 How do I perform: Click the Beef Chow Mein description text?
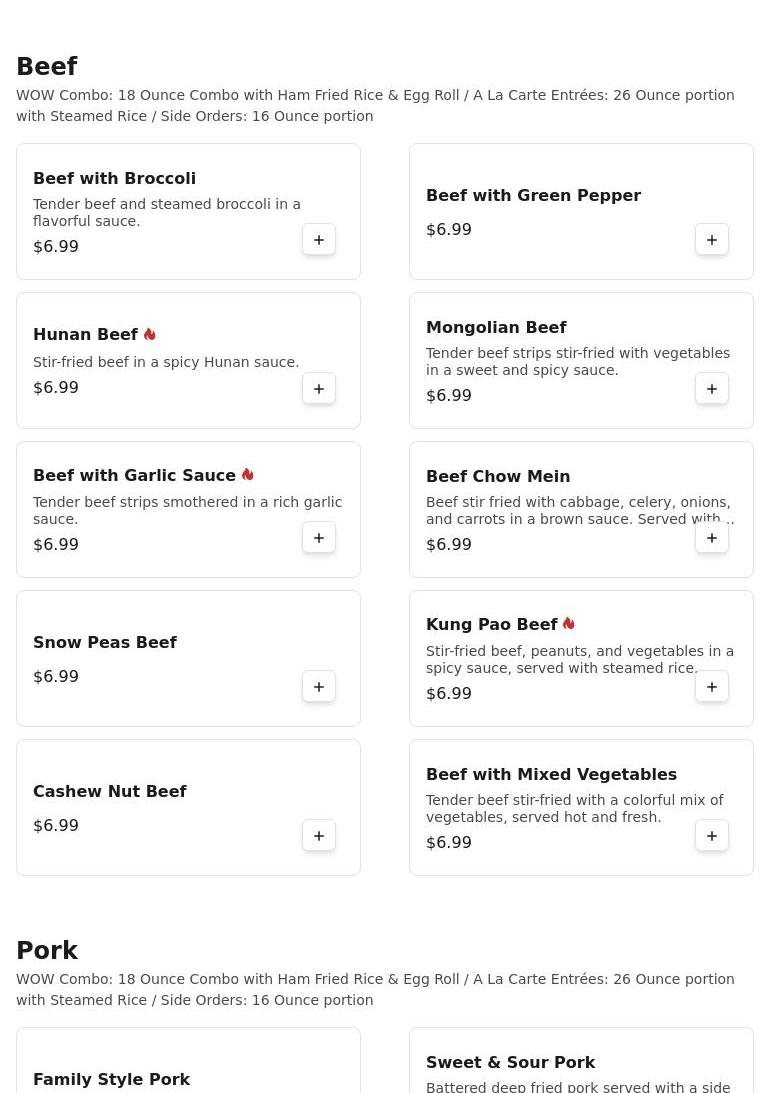click(x=579, y=511)
